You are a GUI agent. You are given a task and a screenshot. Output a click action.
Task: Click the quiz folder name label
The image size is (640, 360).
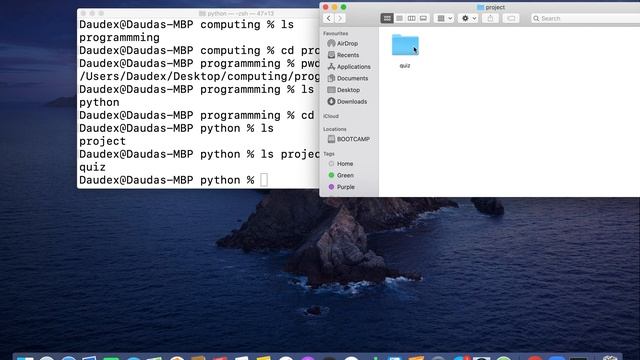click(x=405, y=66)
